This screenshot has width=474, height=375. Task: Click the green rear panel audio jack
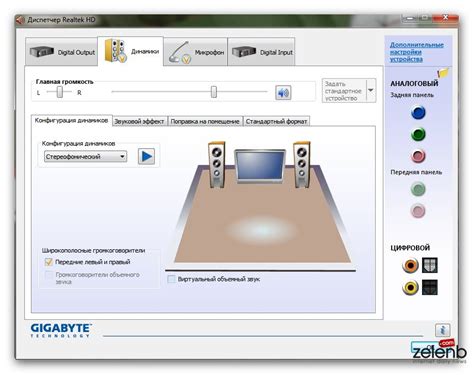coord(418,134)
